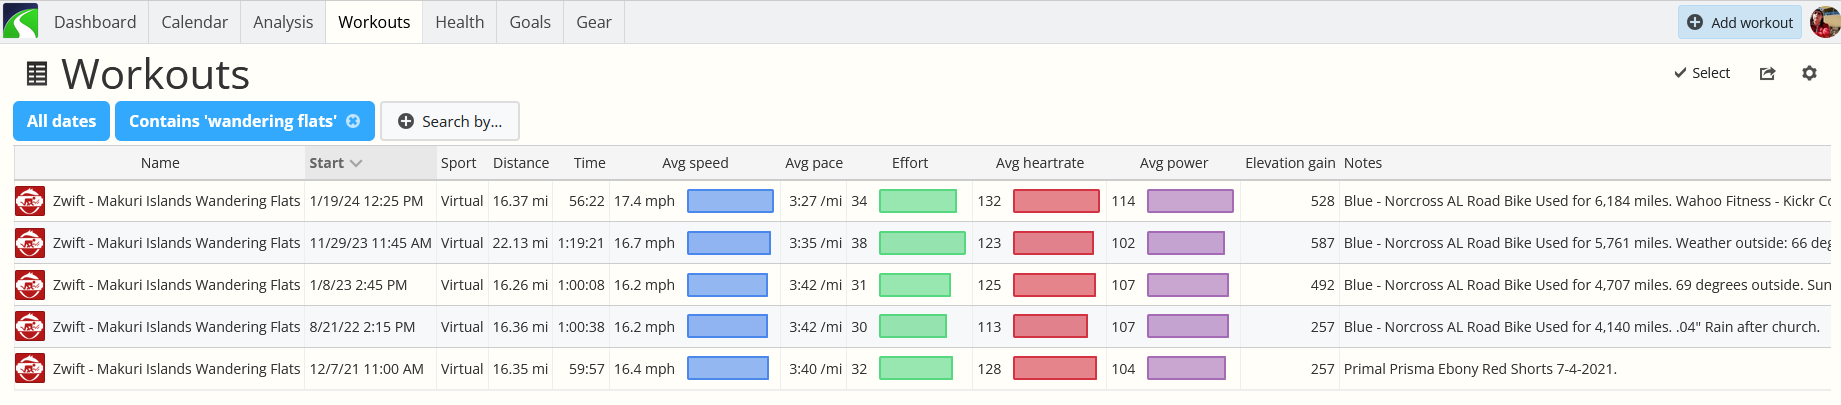Click Zwift icon for 11/29/23 workout
Screen dimensions: 1841x405
pyautogui.click(x=30, y=243)
